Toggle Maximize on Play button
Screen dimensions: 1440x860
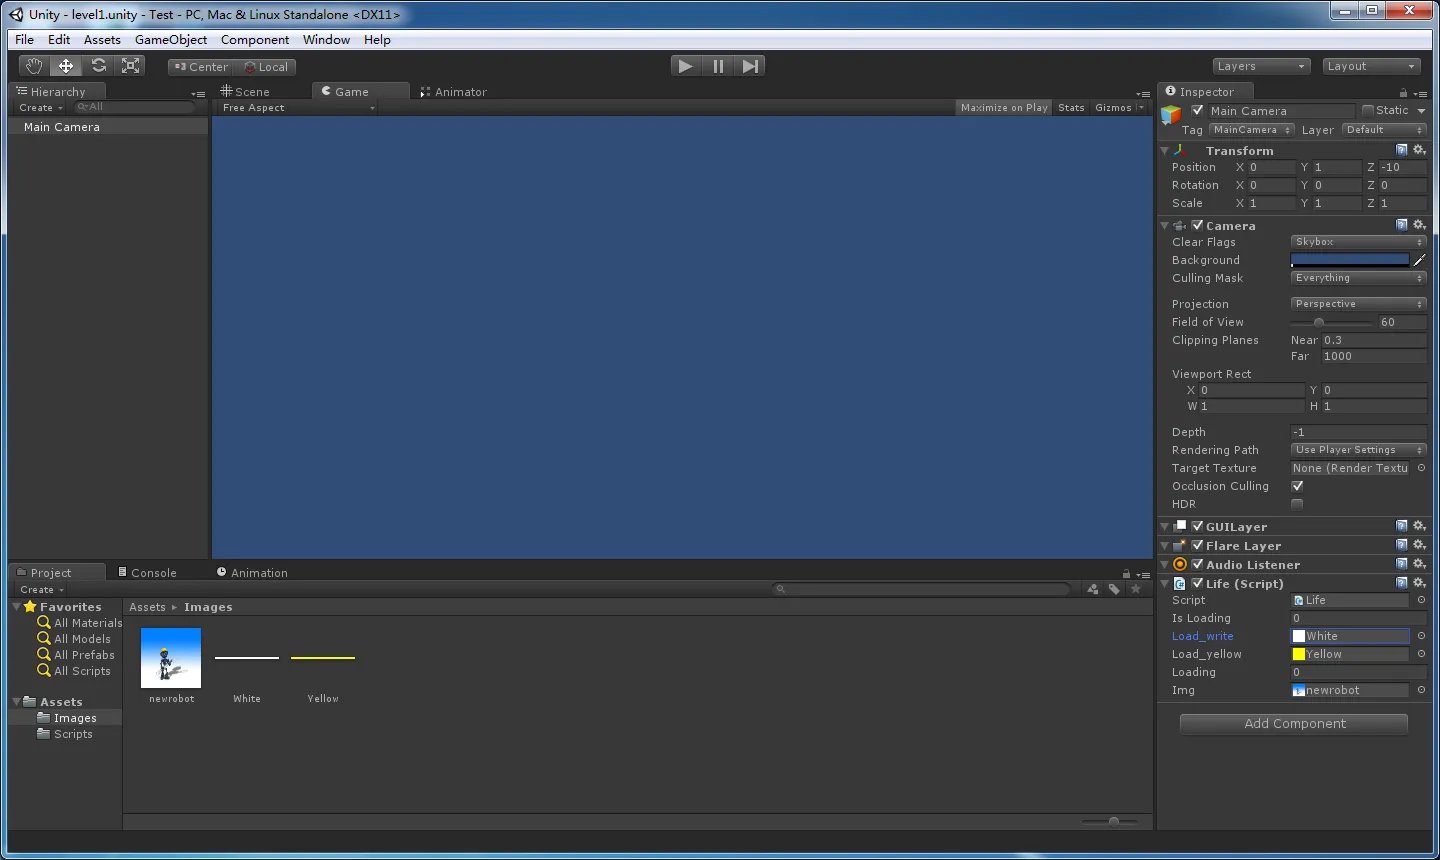[x=1004, y=108]
